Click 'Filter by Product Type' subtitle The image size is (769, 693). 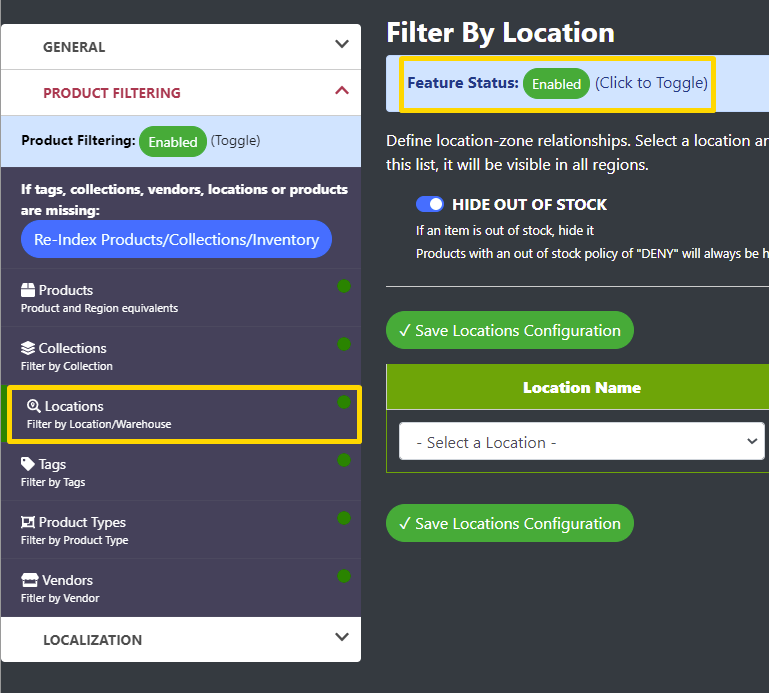(x=75, y=540)
